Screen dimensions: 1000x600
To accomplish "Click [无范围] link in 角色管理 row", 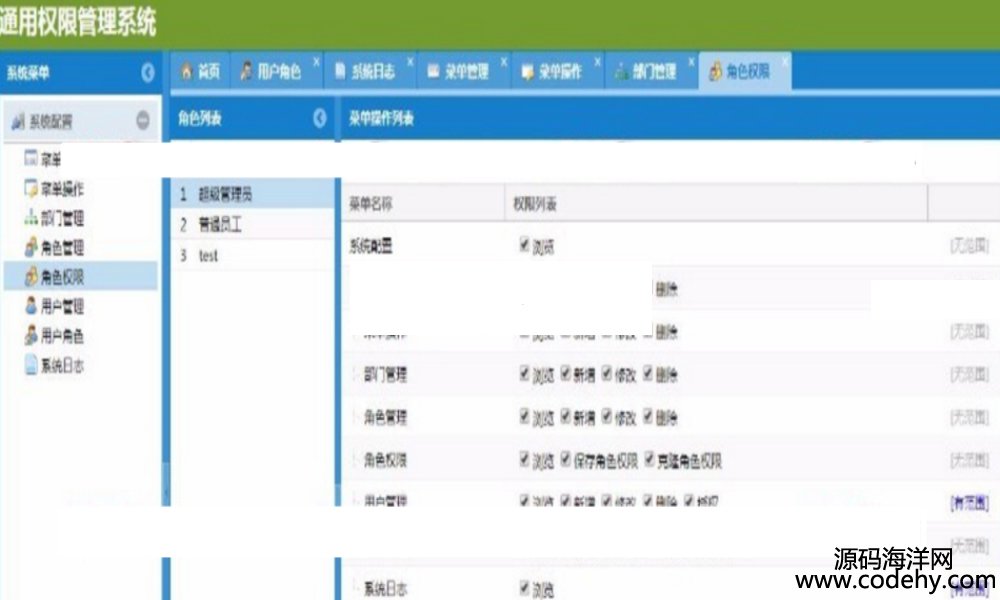I will (969, 417).
